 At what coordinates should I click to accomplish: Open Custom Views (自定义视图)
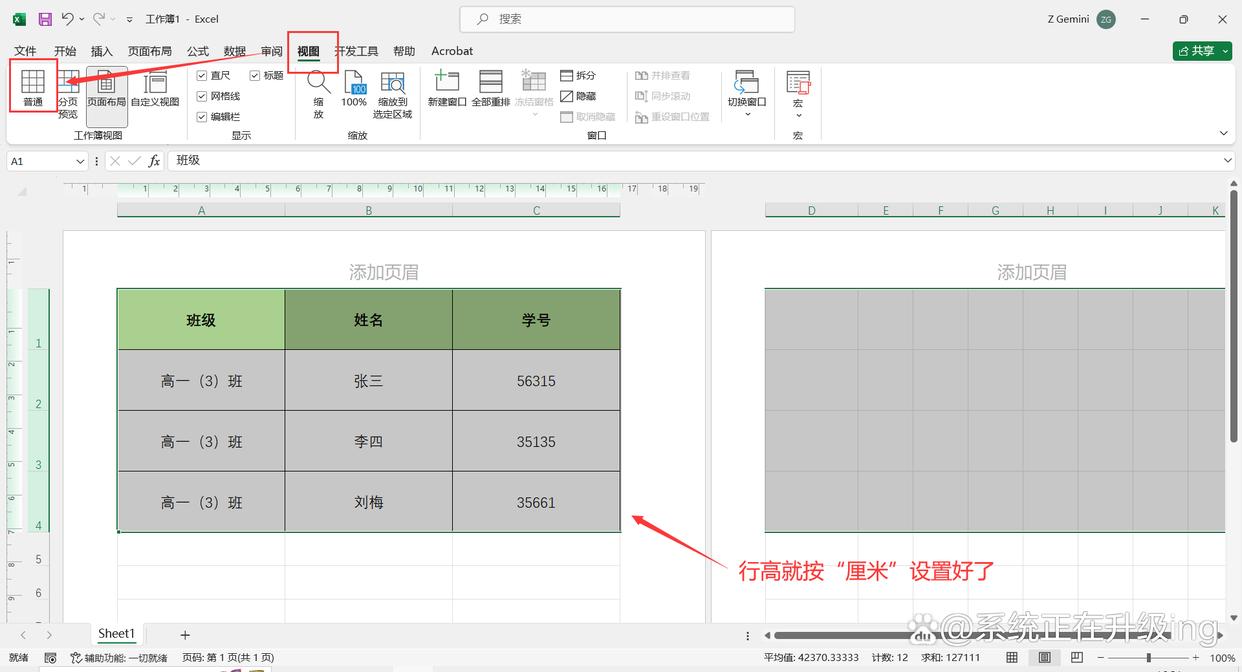[155, 90]
